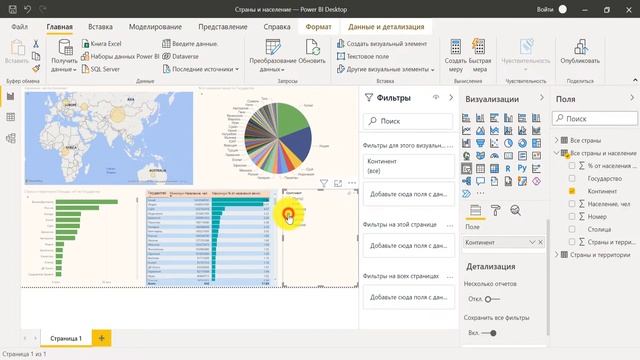Choose the donut chart visualization icon
Screen dimensions: 640x360
(x=522, y=143)
